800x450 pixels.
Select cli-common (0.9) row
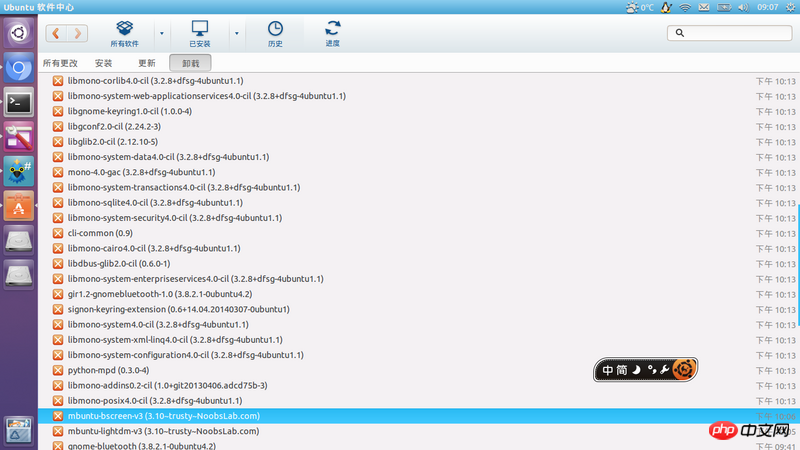pyautogui.click(x=419, y=233)
